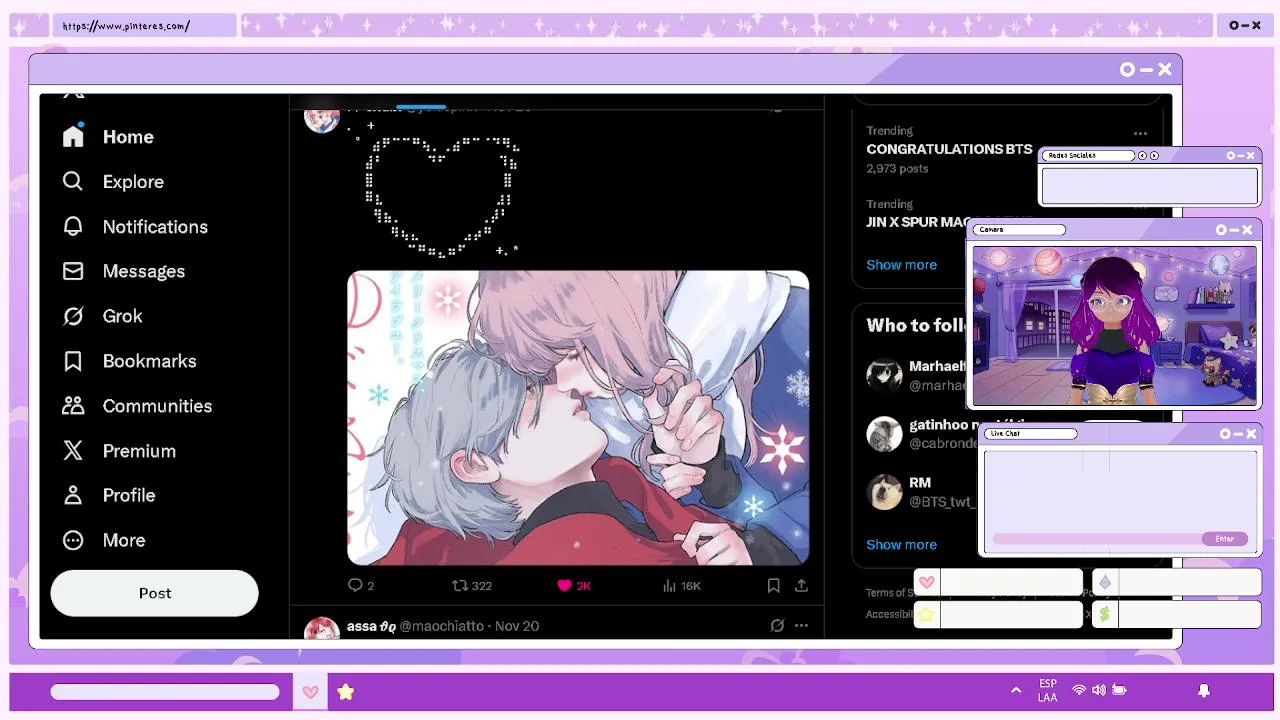Click the Communities people icon
The height and width of the screenshot is (720, 1280).
click(x=73, y=405)
